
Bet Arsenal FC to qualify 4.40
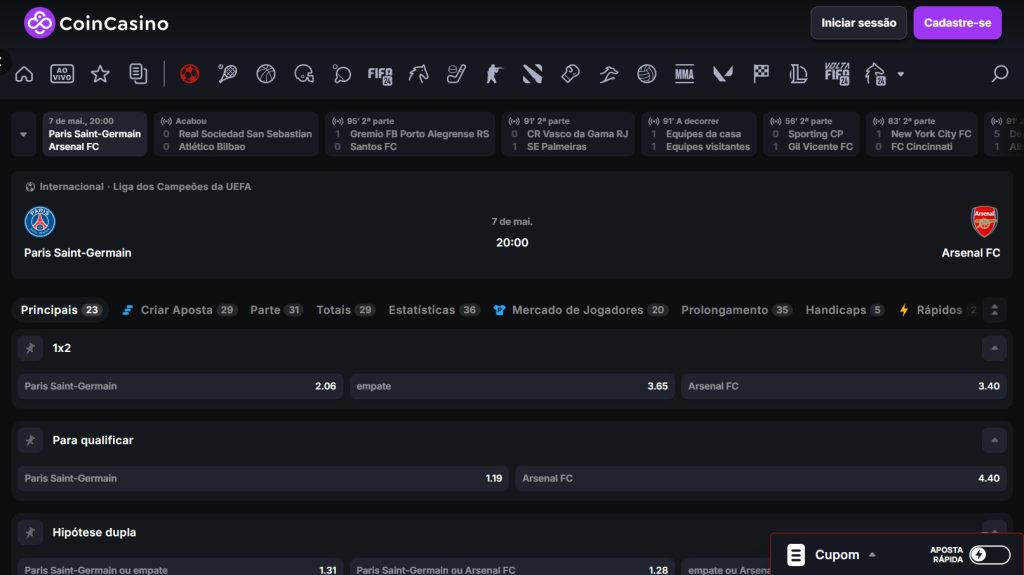(x=761, y=478)
